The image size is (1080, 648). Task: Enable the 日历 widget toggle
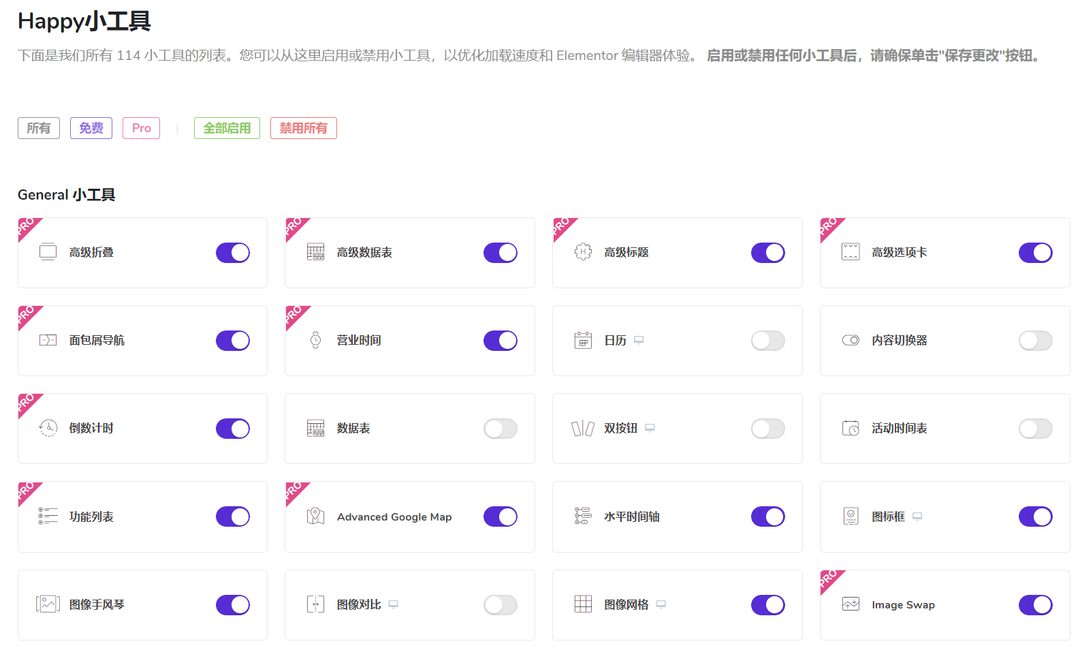pyautogui.click(x=768, y=340)
